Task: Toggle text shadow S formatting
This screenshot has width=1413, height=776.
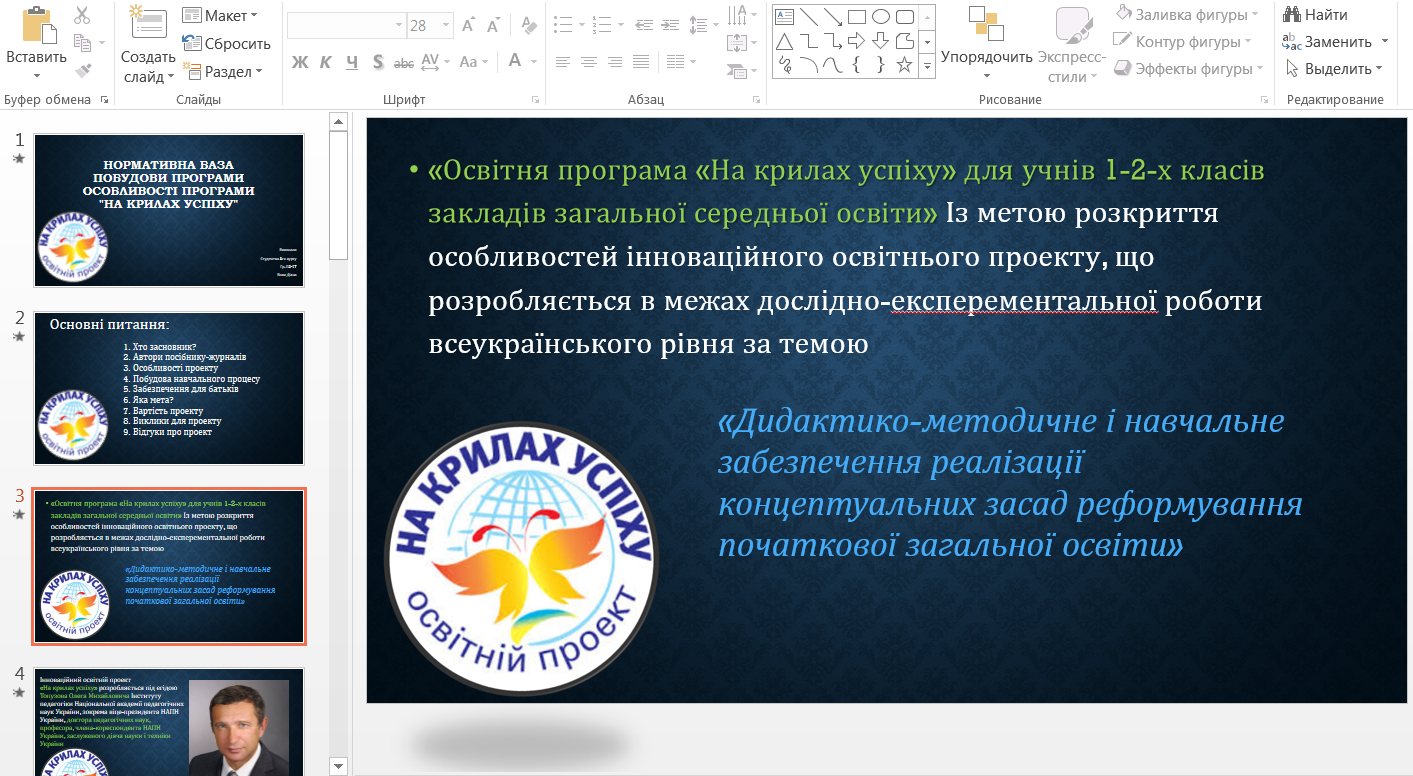Action: tap(378, 62)
